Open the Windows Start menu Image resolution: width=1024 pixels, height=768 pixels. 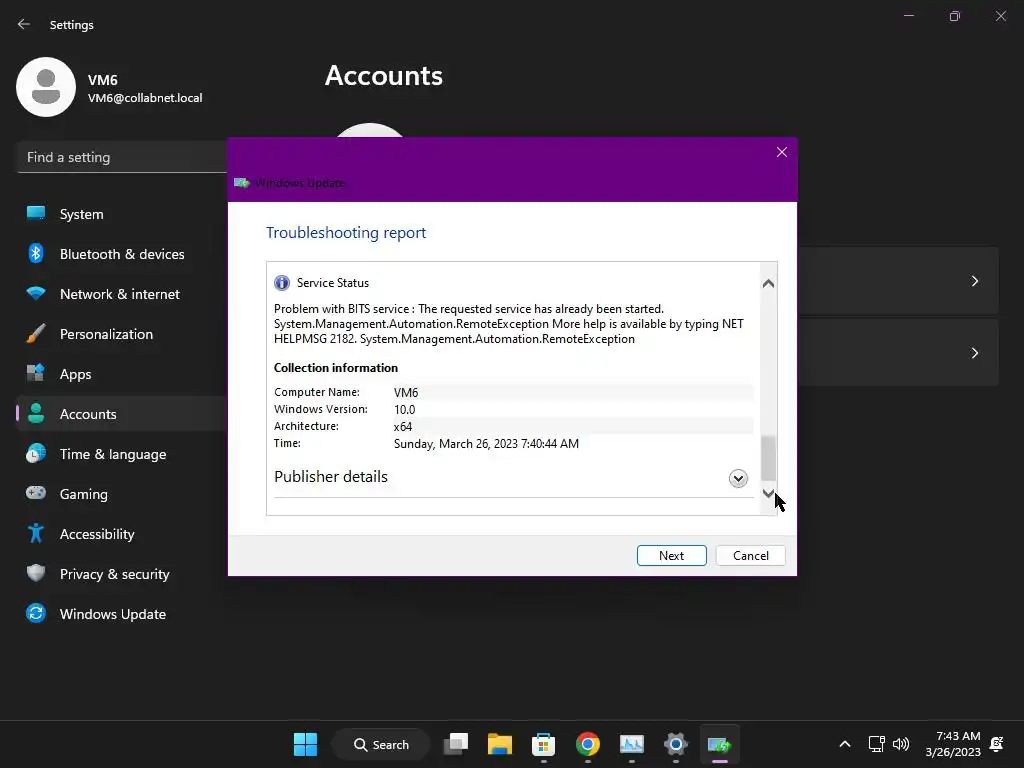coord(305,744)
